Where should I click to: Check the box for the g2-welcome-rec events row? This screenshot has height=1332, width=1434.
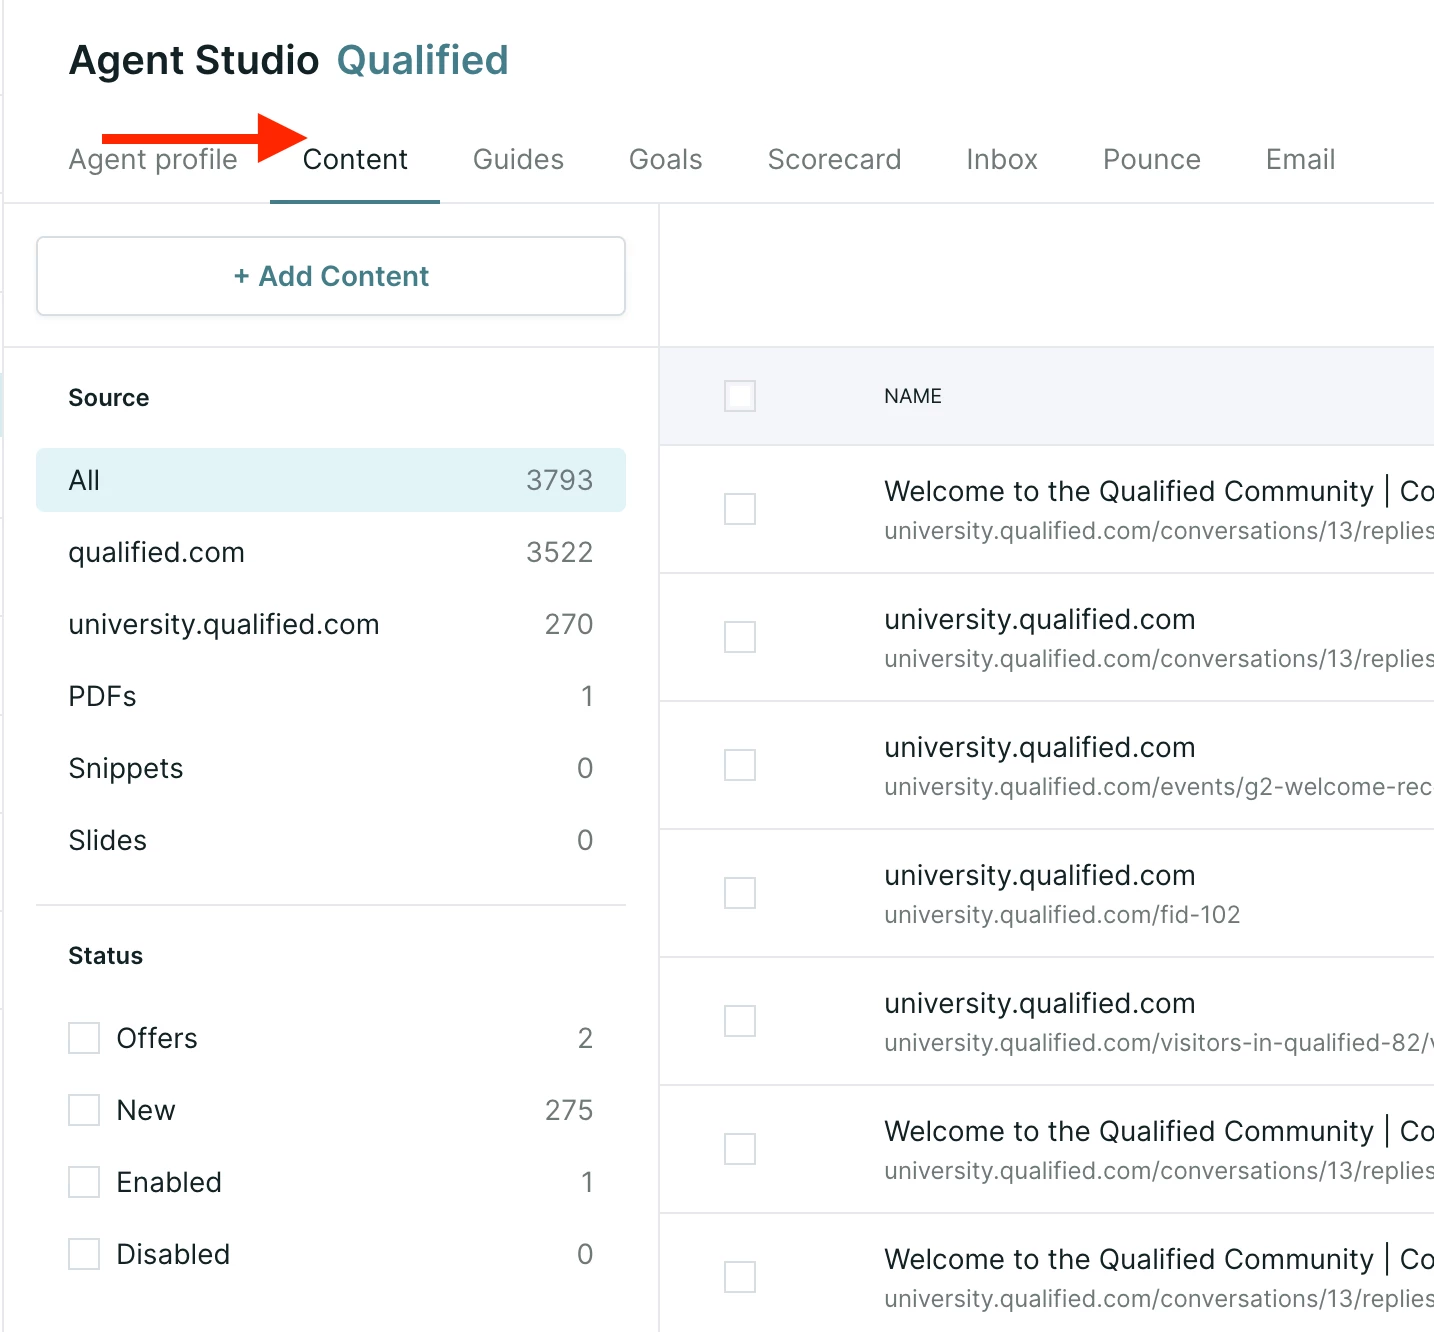tap(740, 765)
